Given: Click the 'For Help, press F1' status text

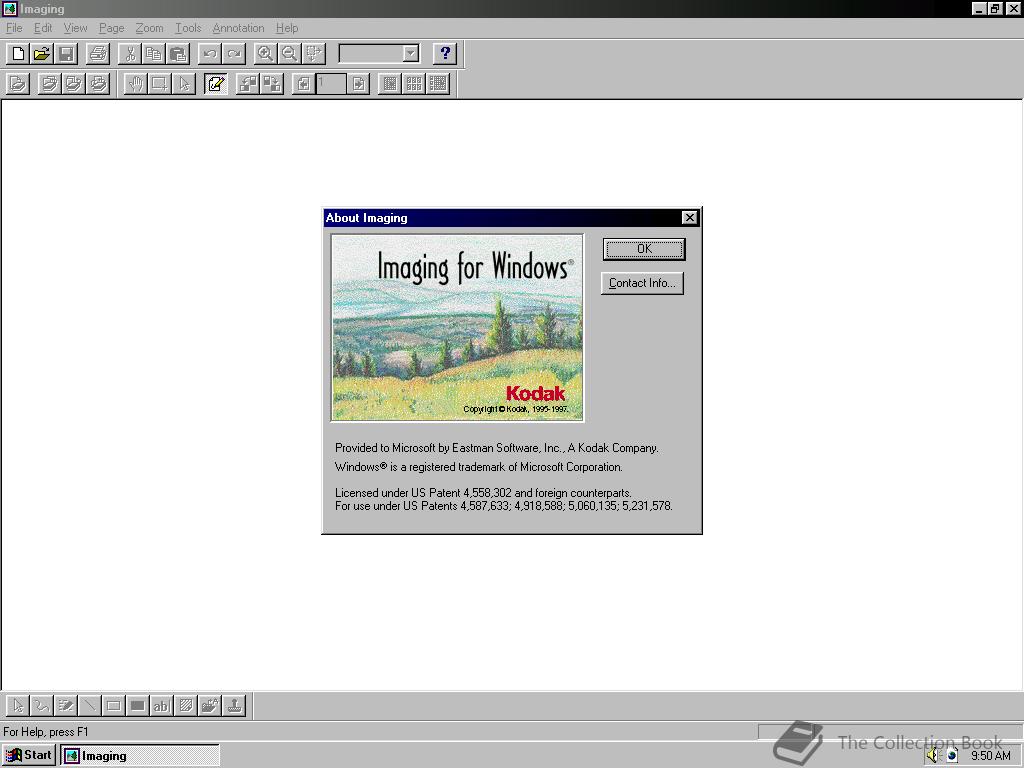Looking at the screenshot, I should coord(46,732).
